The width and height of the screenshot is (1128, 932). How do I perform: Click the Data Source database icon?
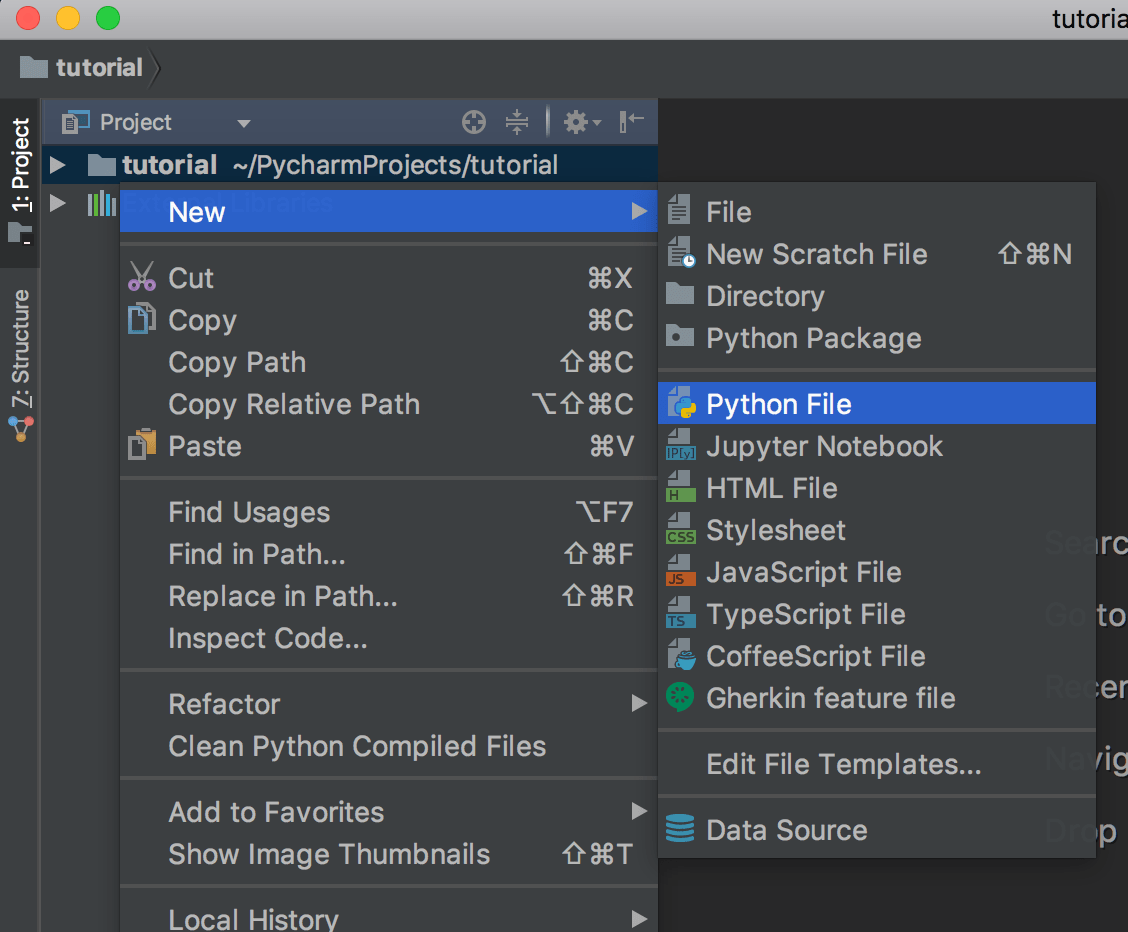(x=681, y=830)
